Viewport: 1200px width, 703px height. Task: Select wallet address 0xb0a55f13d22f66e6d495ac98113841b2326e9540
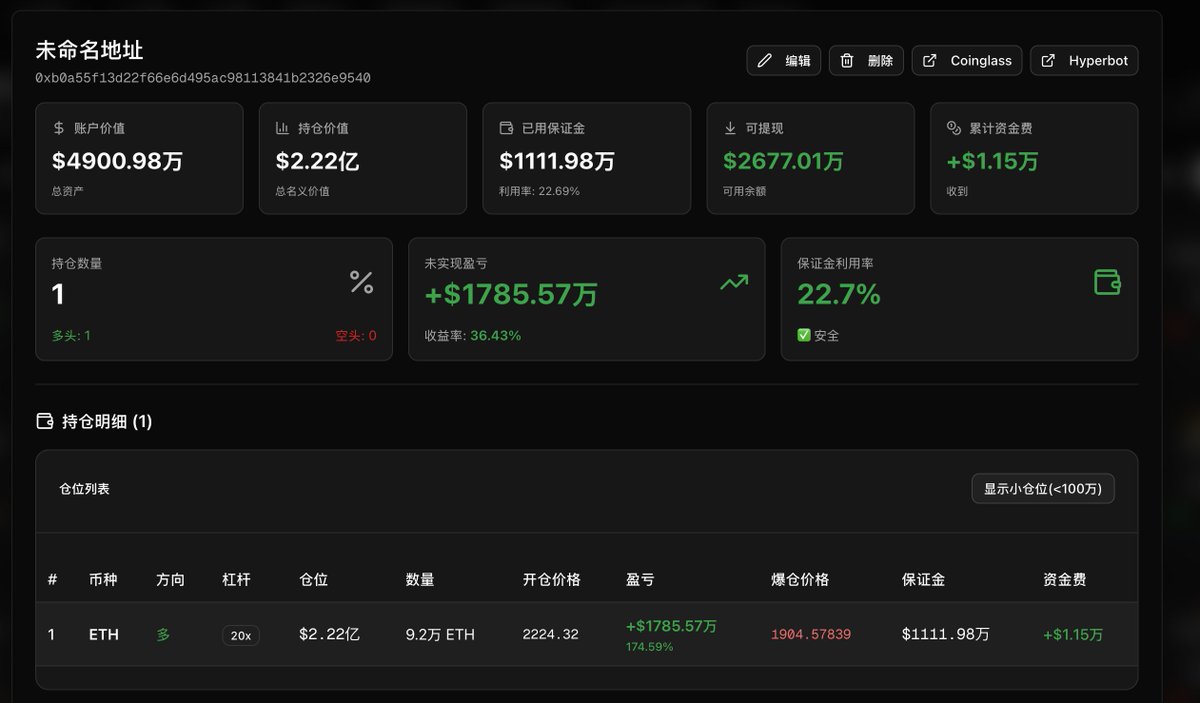coord(203,78)
